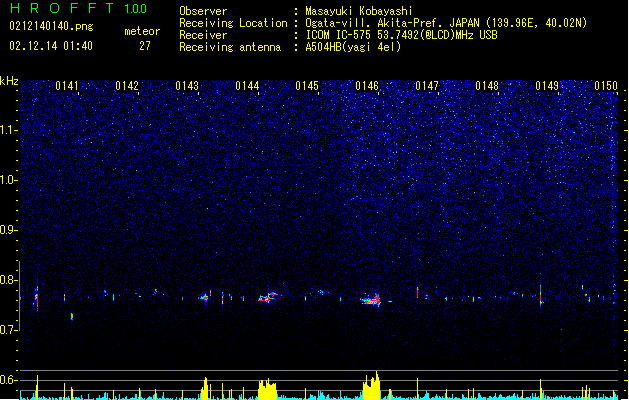Click the 0.8 kHz axis label
This screenshot has width=629, height=400.
[x=9, y=280]
